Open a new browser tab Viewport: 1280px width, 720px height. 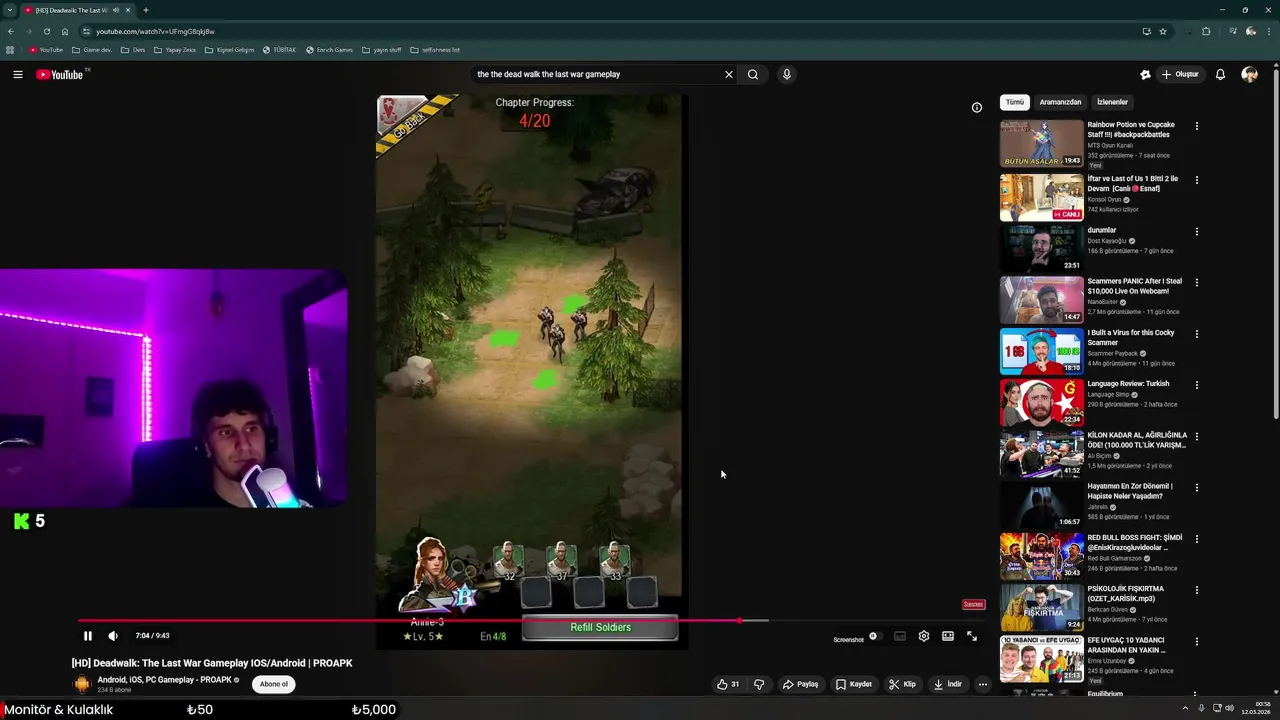[146, 10]
